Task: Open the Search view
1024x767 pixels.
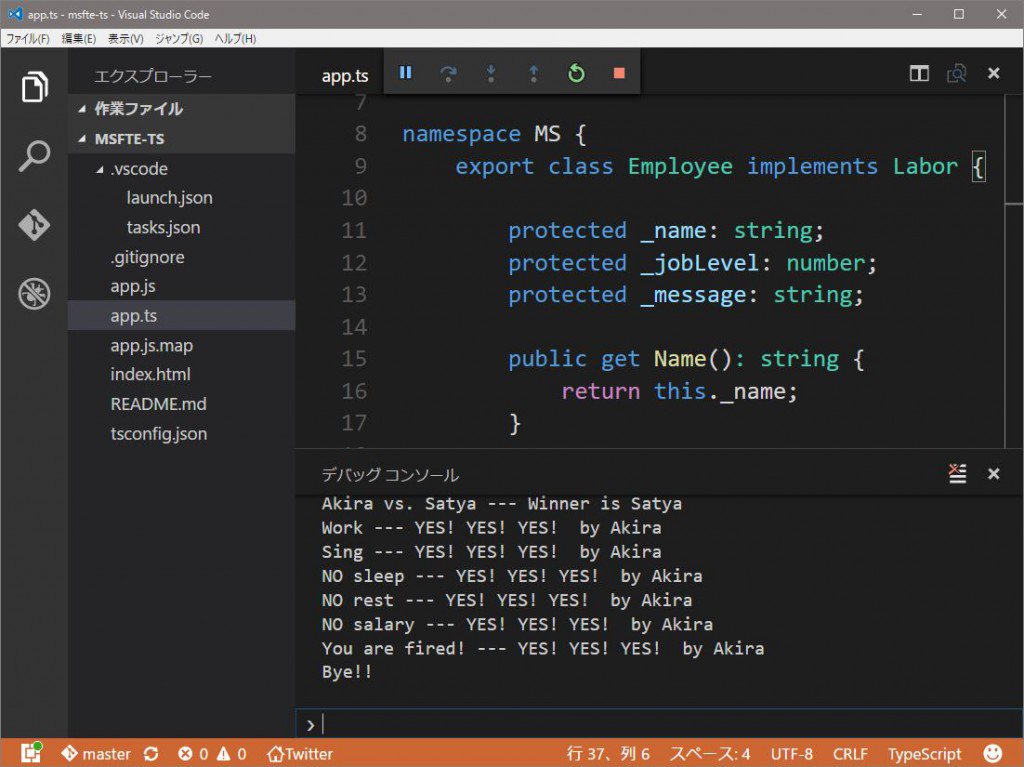Action: coord(34,157)
